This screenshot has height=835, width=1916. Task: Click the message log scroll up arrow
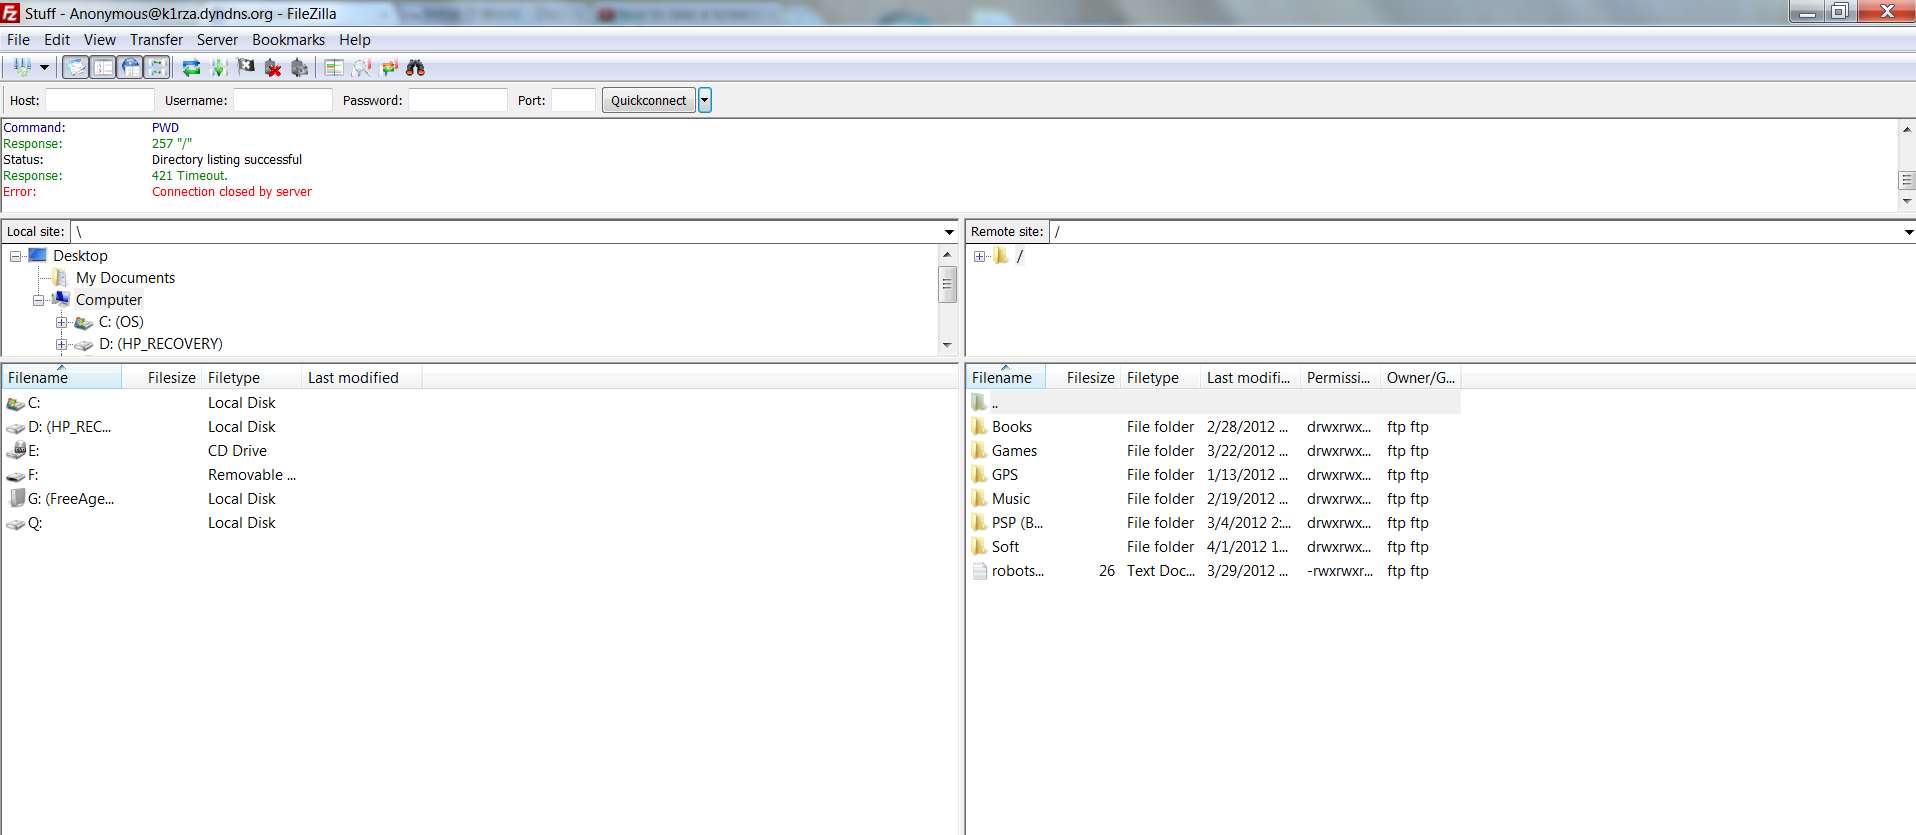pyautogui.click(x=1907, y=128)
